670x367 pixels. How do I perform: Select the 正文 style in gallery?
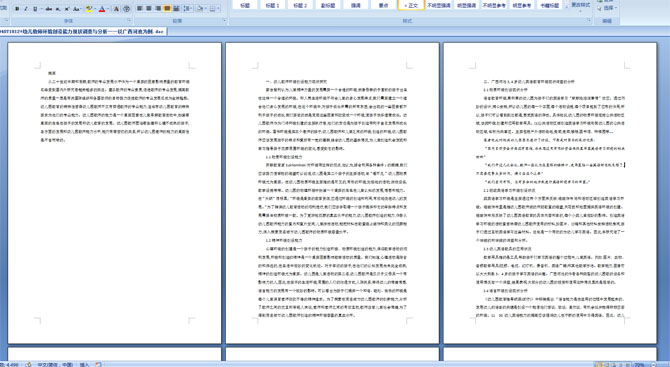[411, 5]
